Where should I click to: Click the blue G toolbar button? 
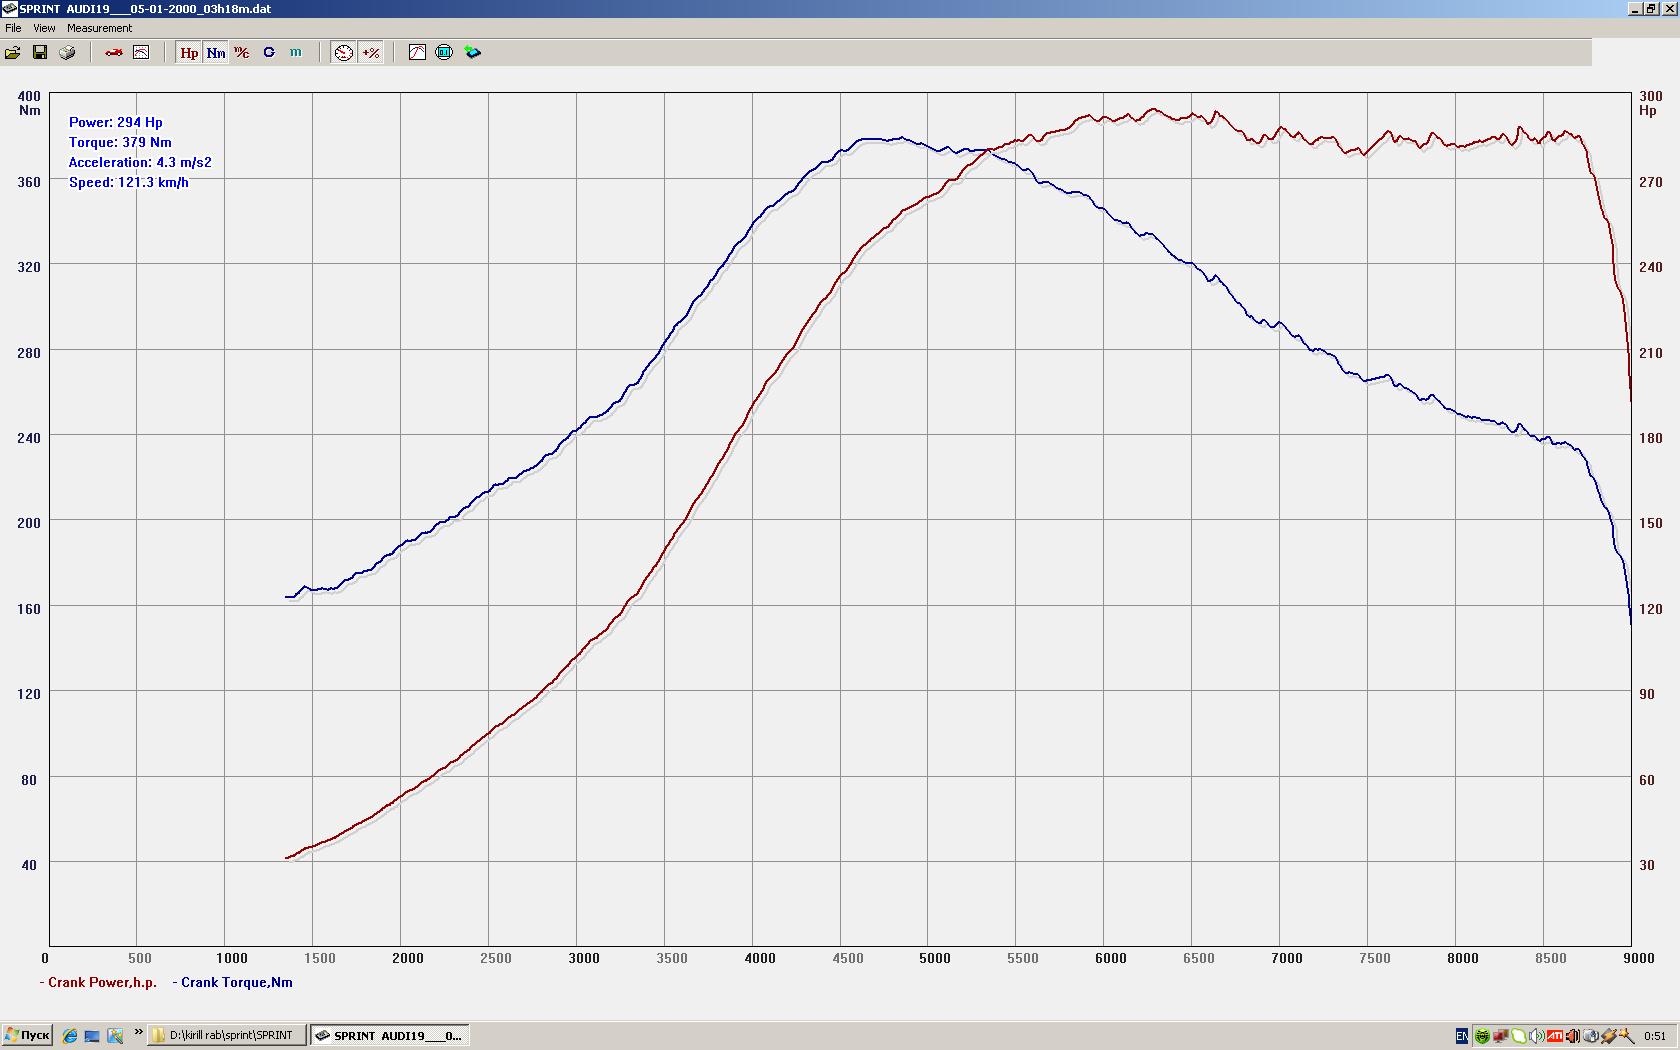pos(269,52)
